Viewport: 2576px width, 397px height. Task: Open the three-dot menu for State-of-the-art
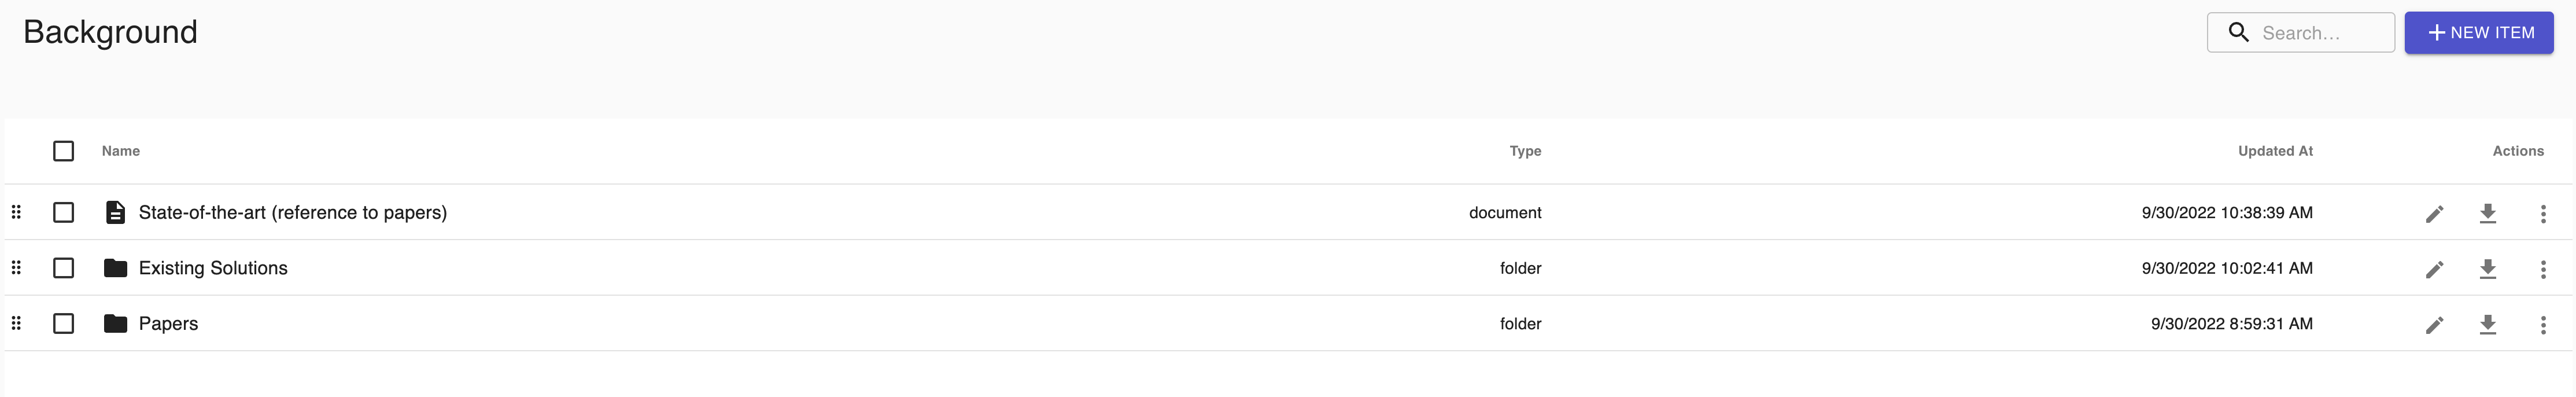[x=2543, y=212]
